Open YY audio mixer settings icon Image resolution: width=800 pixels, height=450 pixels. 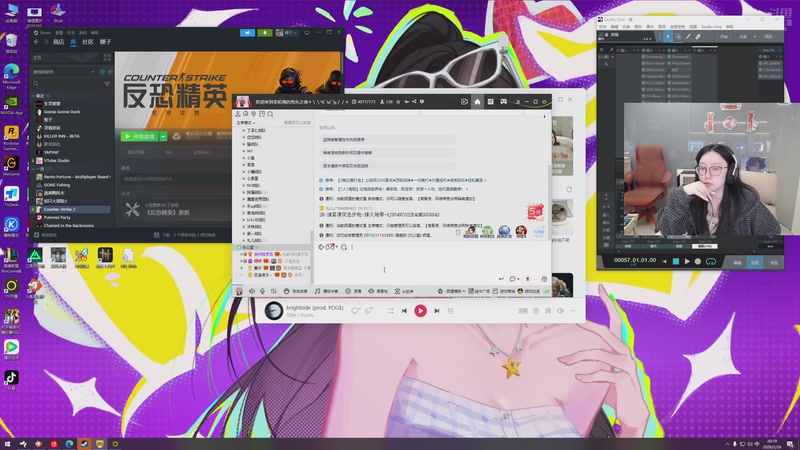(273, 291)
